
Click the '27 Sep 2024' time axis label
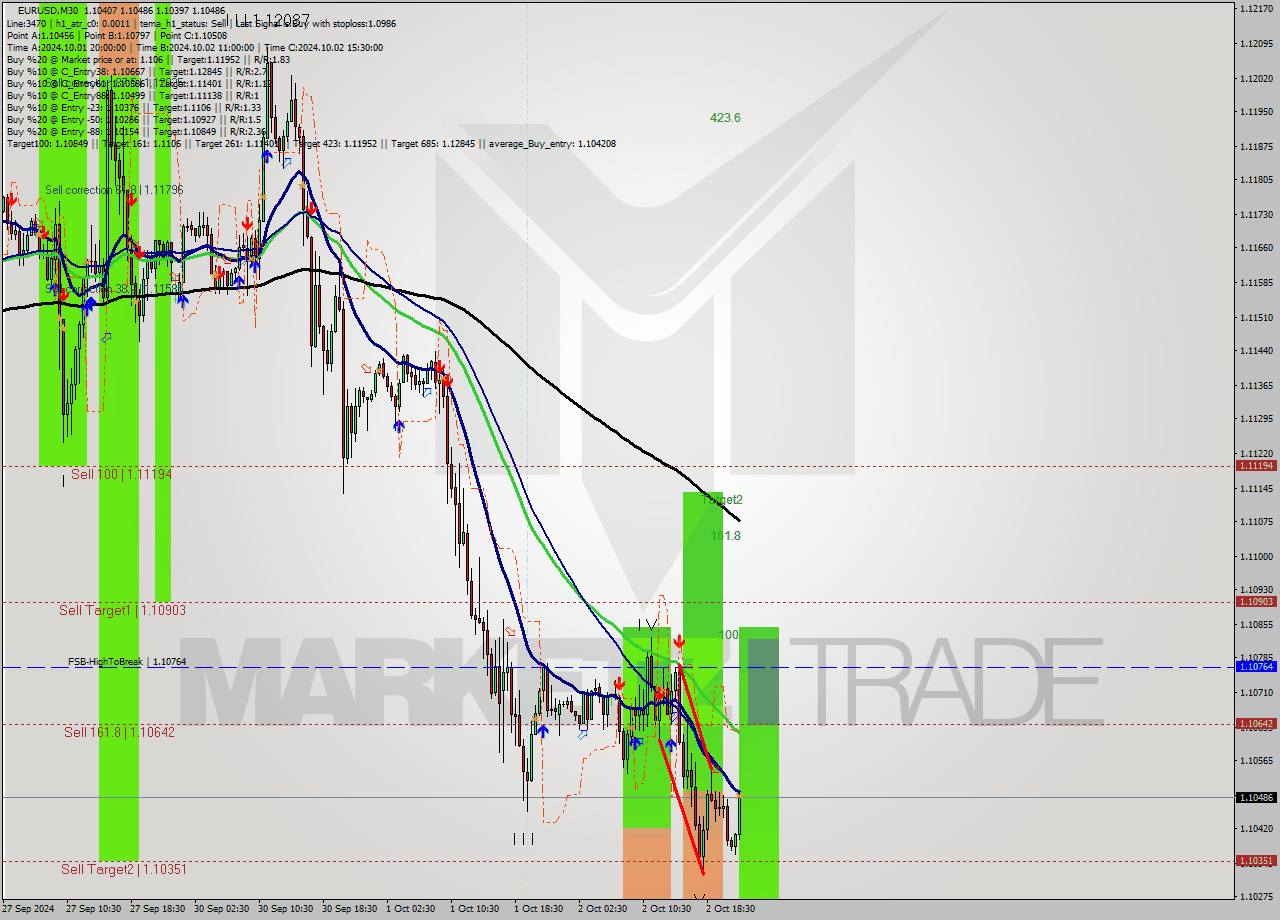click(x=28, y=909)
